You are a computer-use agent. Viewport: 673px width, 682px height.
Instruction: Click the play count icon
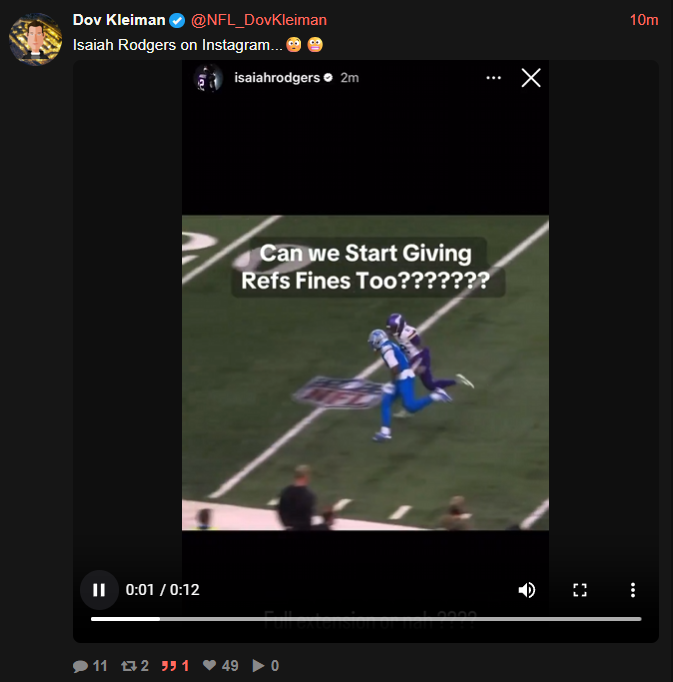coord(258,665)
